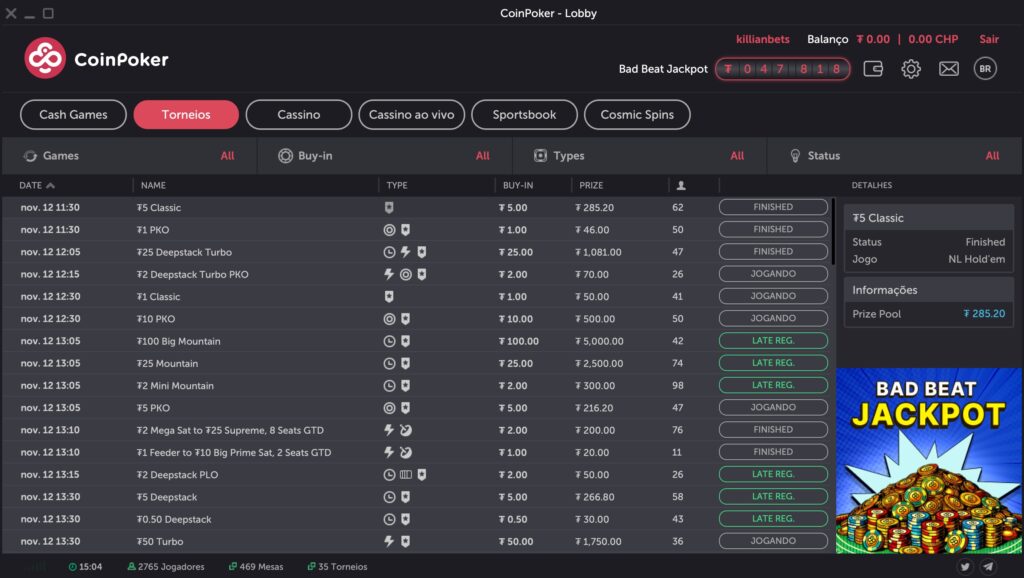Click LATE REG. for ₮0.50 Deepstack
The width and height of the screenshot is (1024, 578).
click(773, 519)
